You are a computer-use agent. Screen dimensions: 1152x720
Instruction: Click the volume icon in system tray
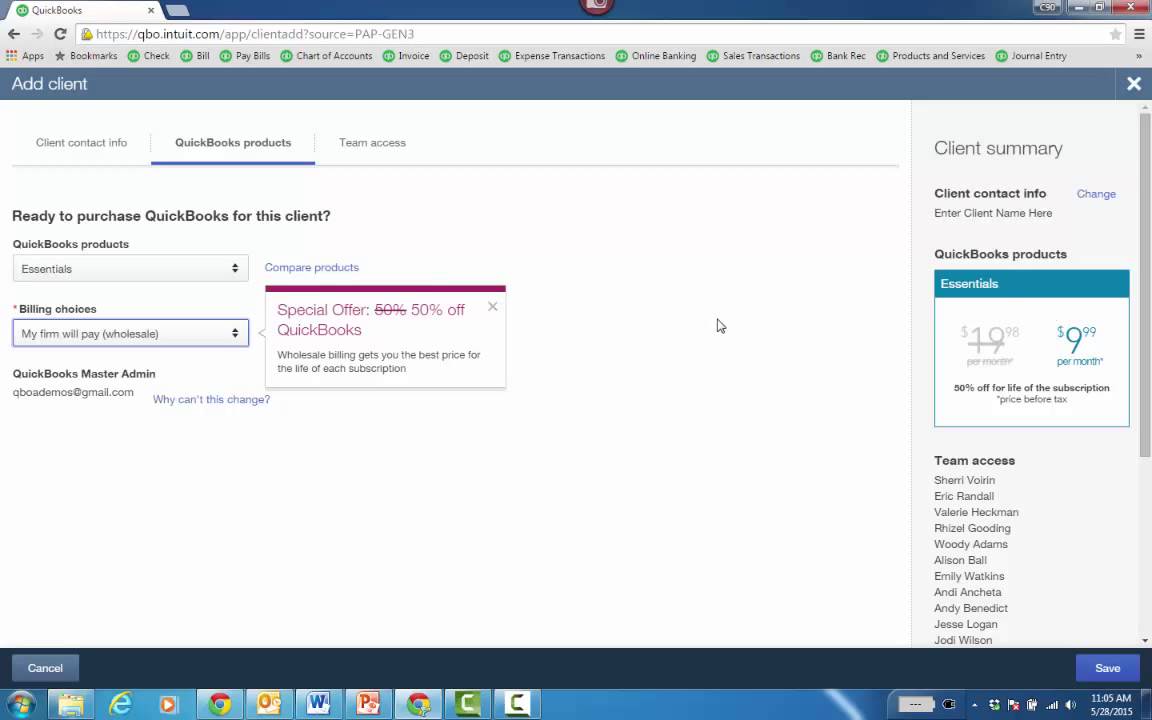click(1070, 705)
